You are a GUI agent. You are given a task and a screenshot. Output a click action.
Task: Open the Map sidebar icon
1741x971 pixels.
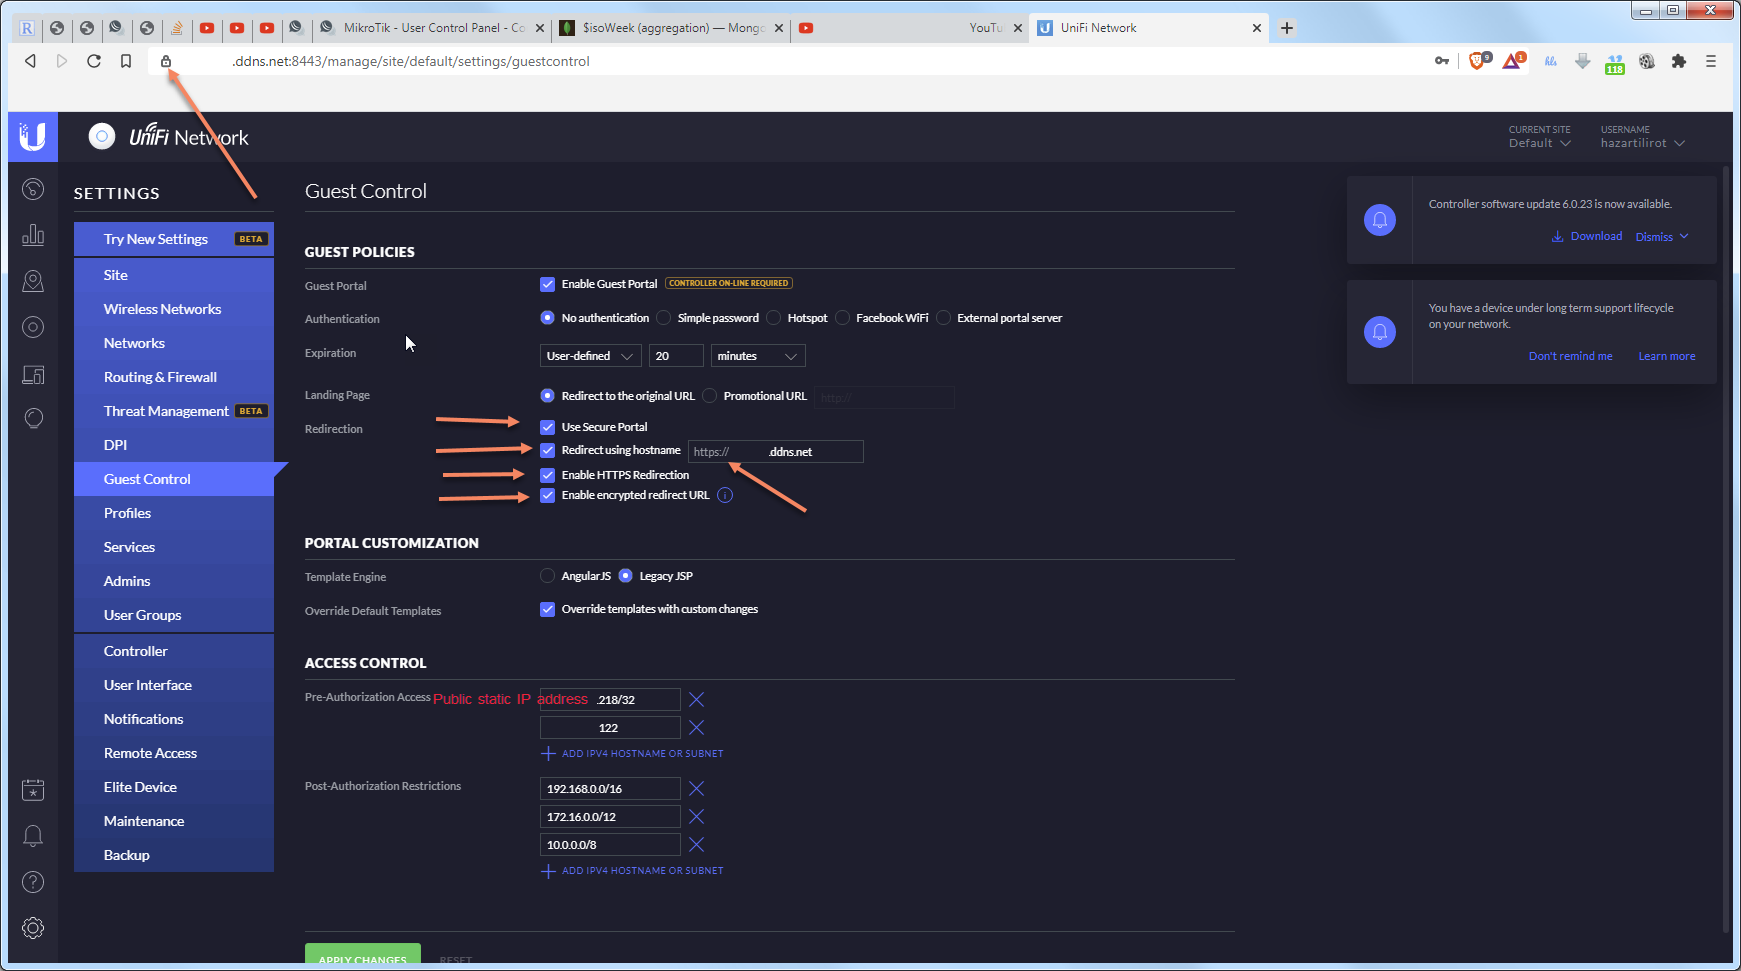(33, 281)
